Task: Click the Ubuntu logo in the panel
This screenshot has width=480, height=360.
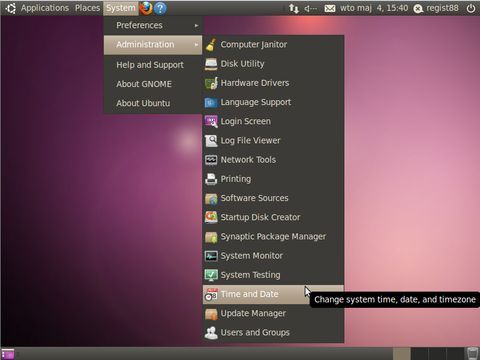Action: click(x=10, y=8)
